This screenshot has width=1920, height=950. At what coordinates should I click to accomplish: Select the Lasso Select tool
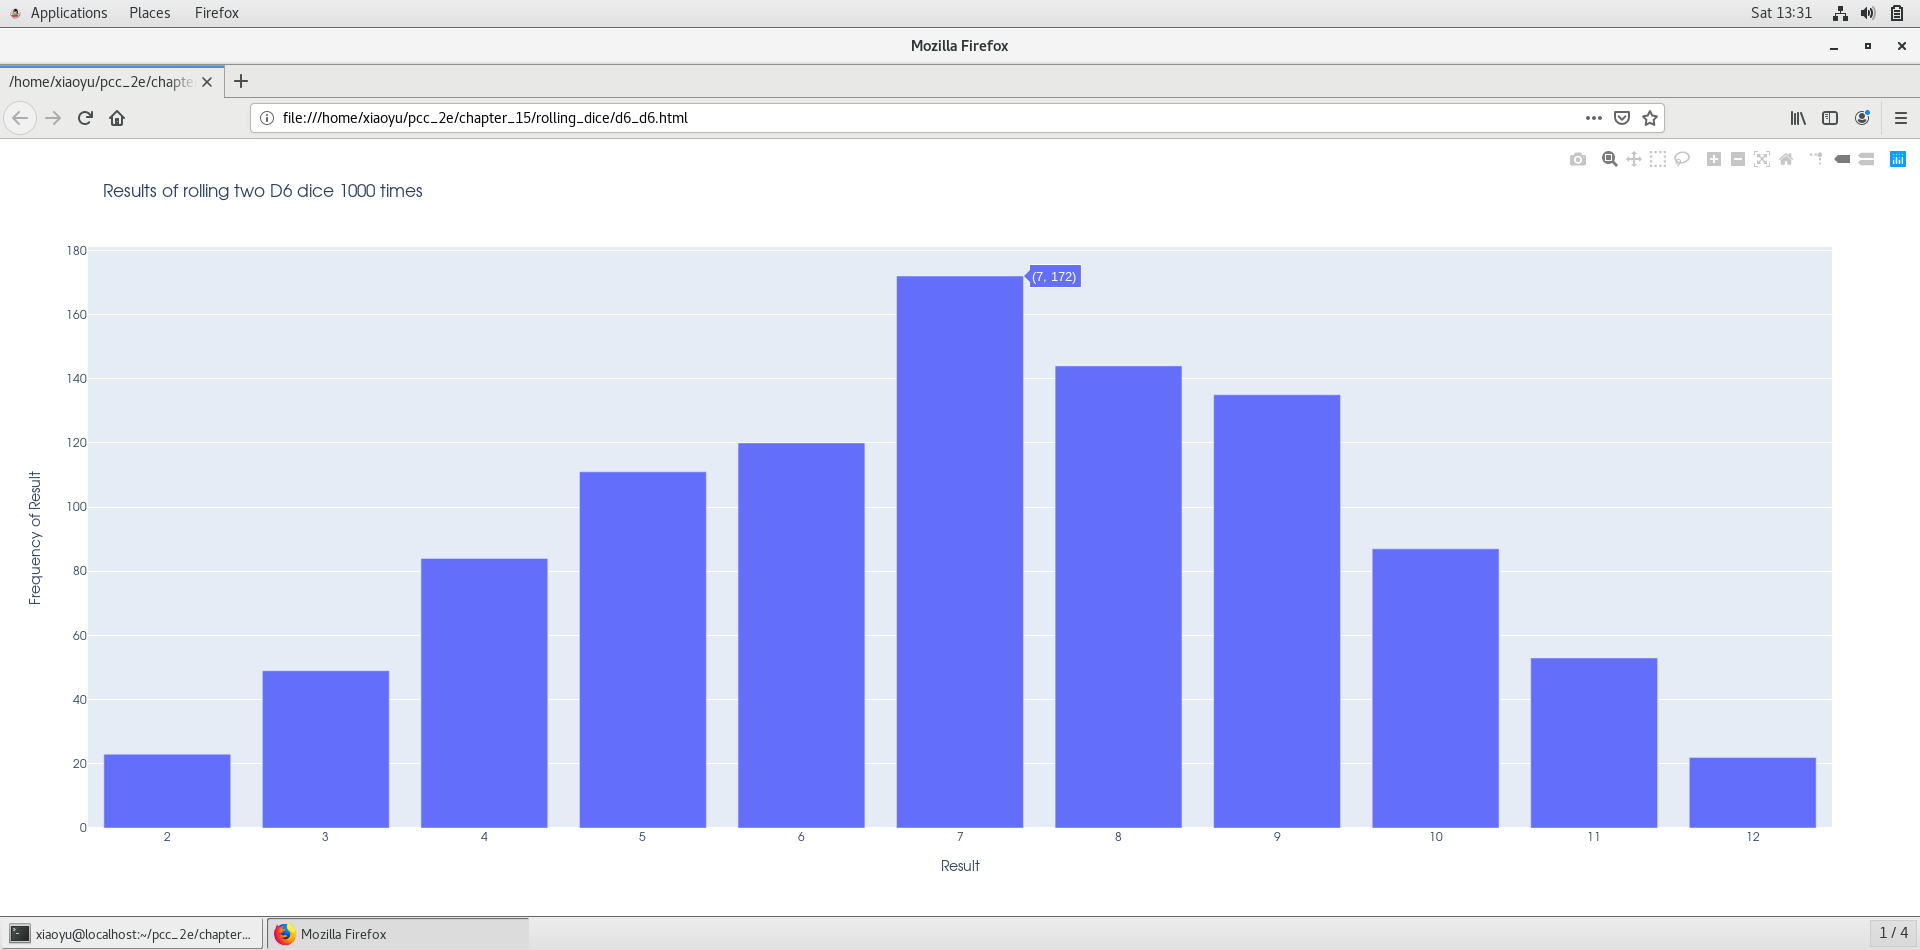pos(1682,159)
